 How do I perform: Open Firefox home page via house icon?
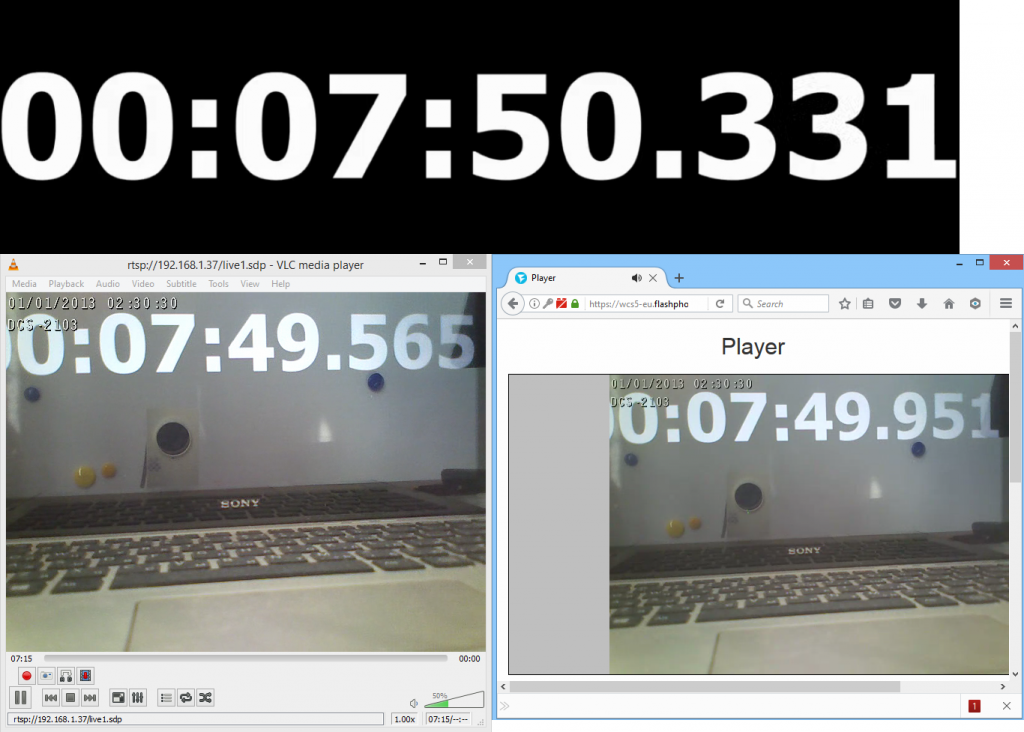click(x=948, y=303)
